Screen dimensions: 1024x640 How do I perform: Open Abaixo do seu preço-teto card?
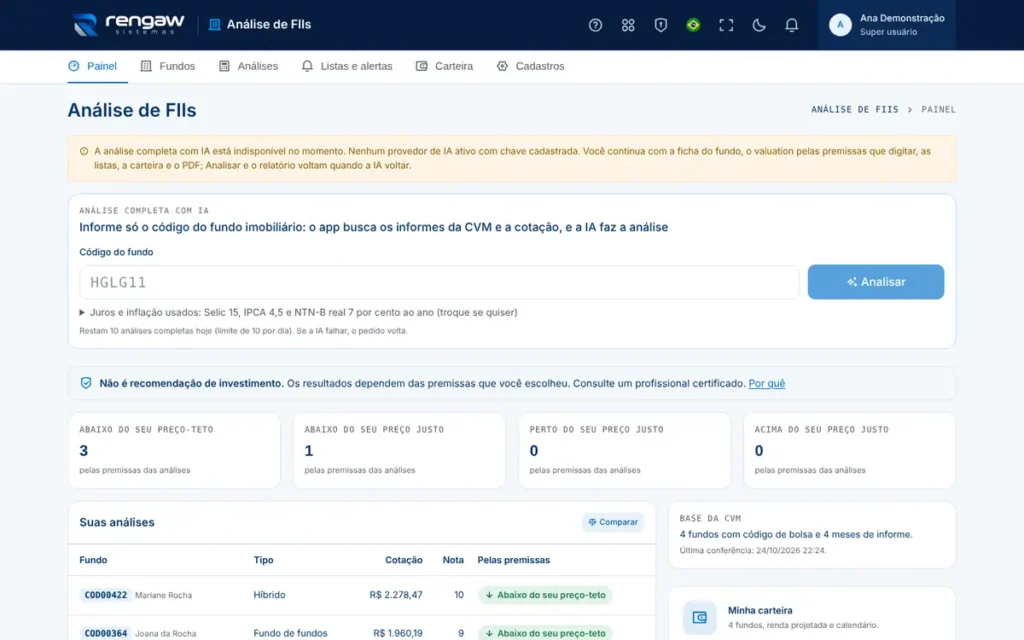click(x=174, y=450)
